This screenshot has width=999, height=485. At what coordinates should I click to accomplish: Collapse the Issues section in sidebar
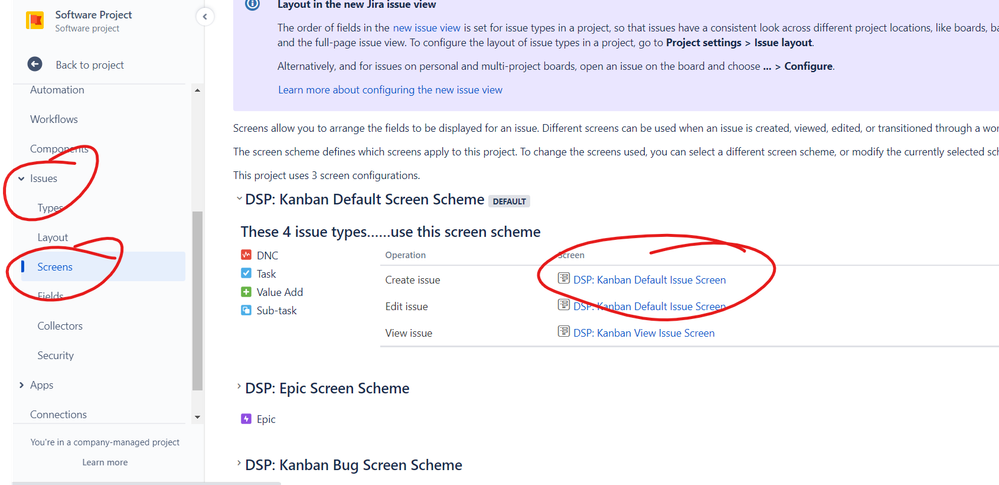pyautogui.click(x=22, y=178)
